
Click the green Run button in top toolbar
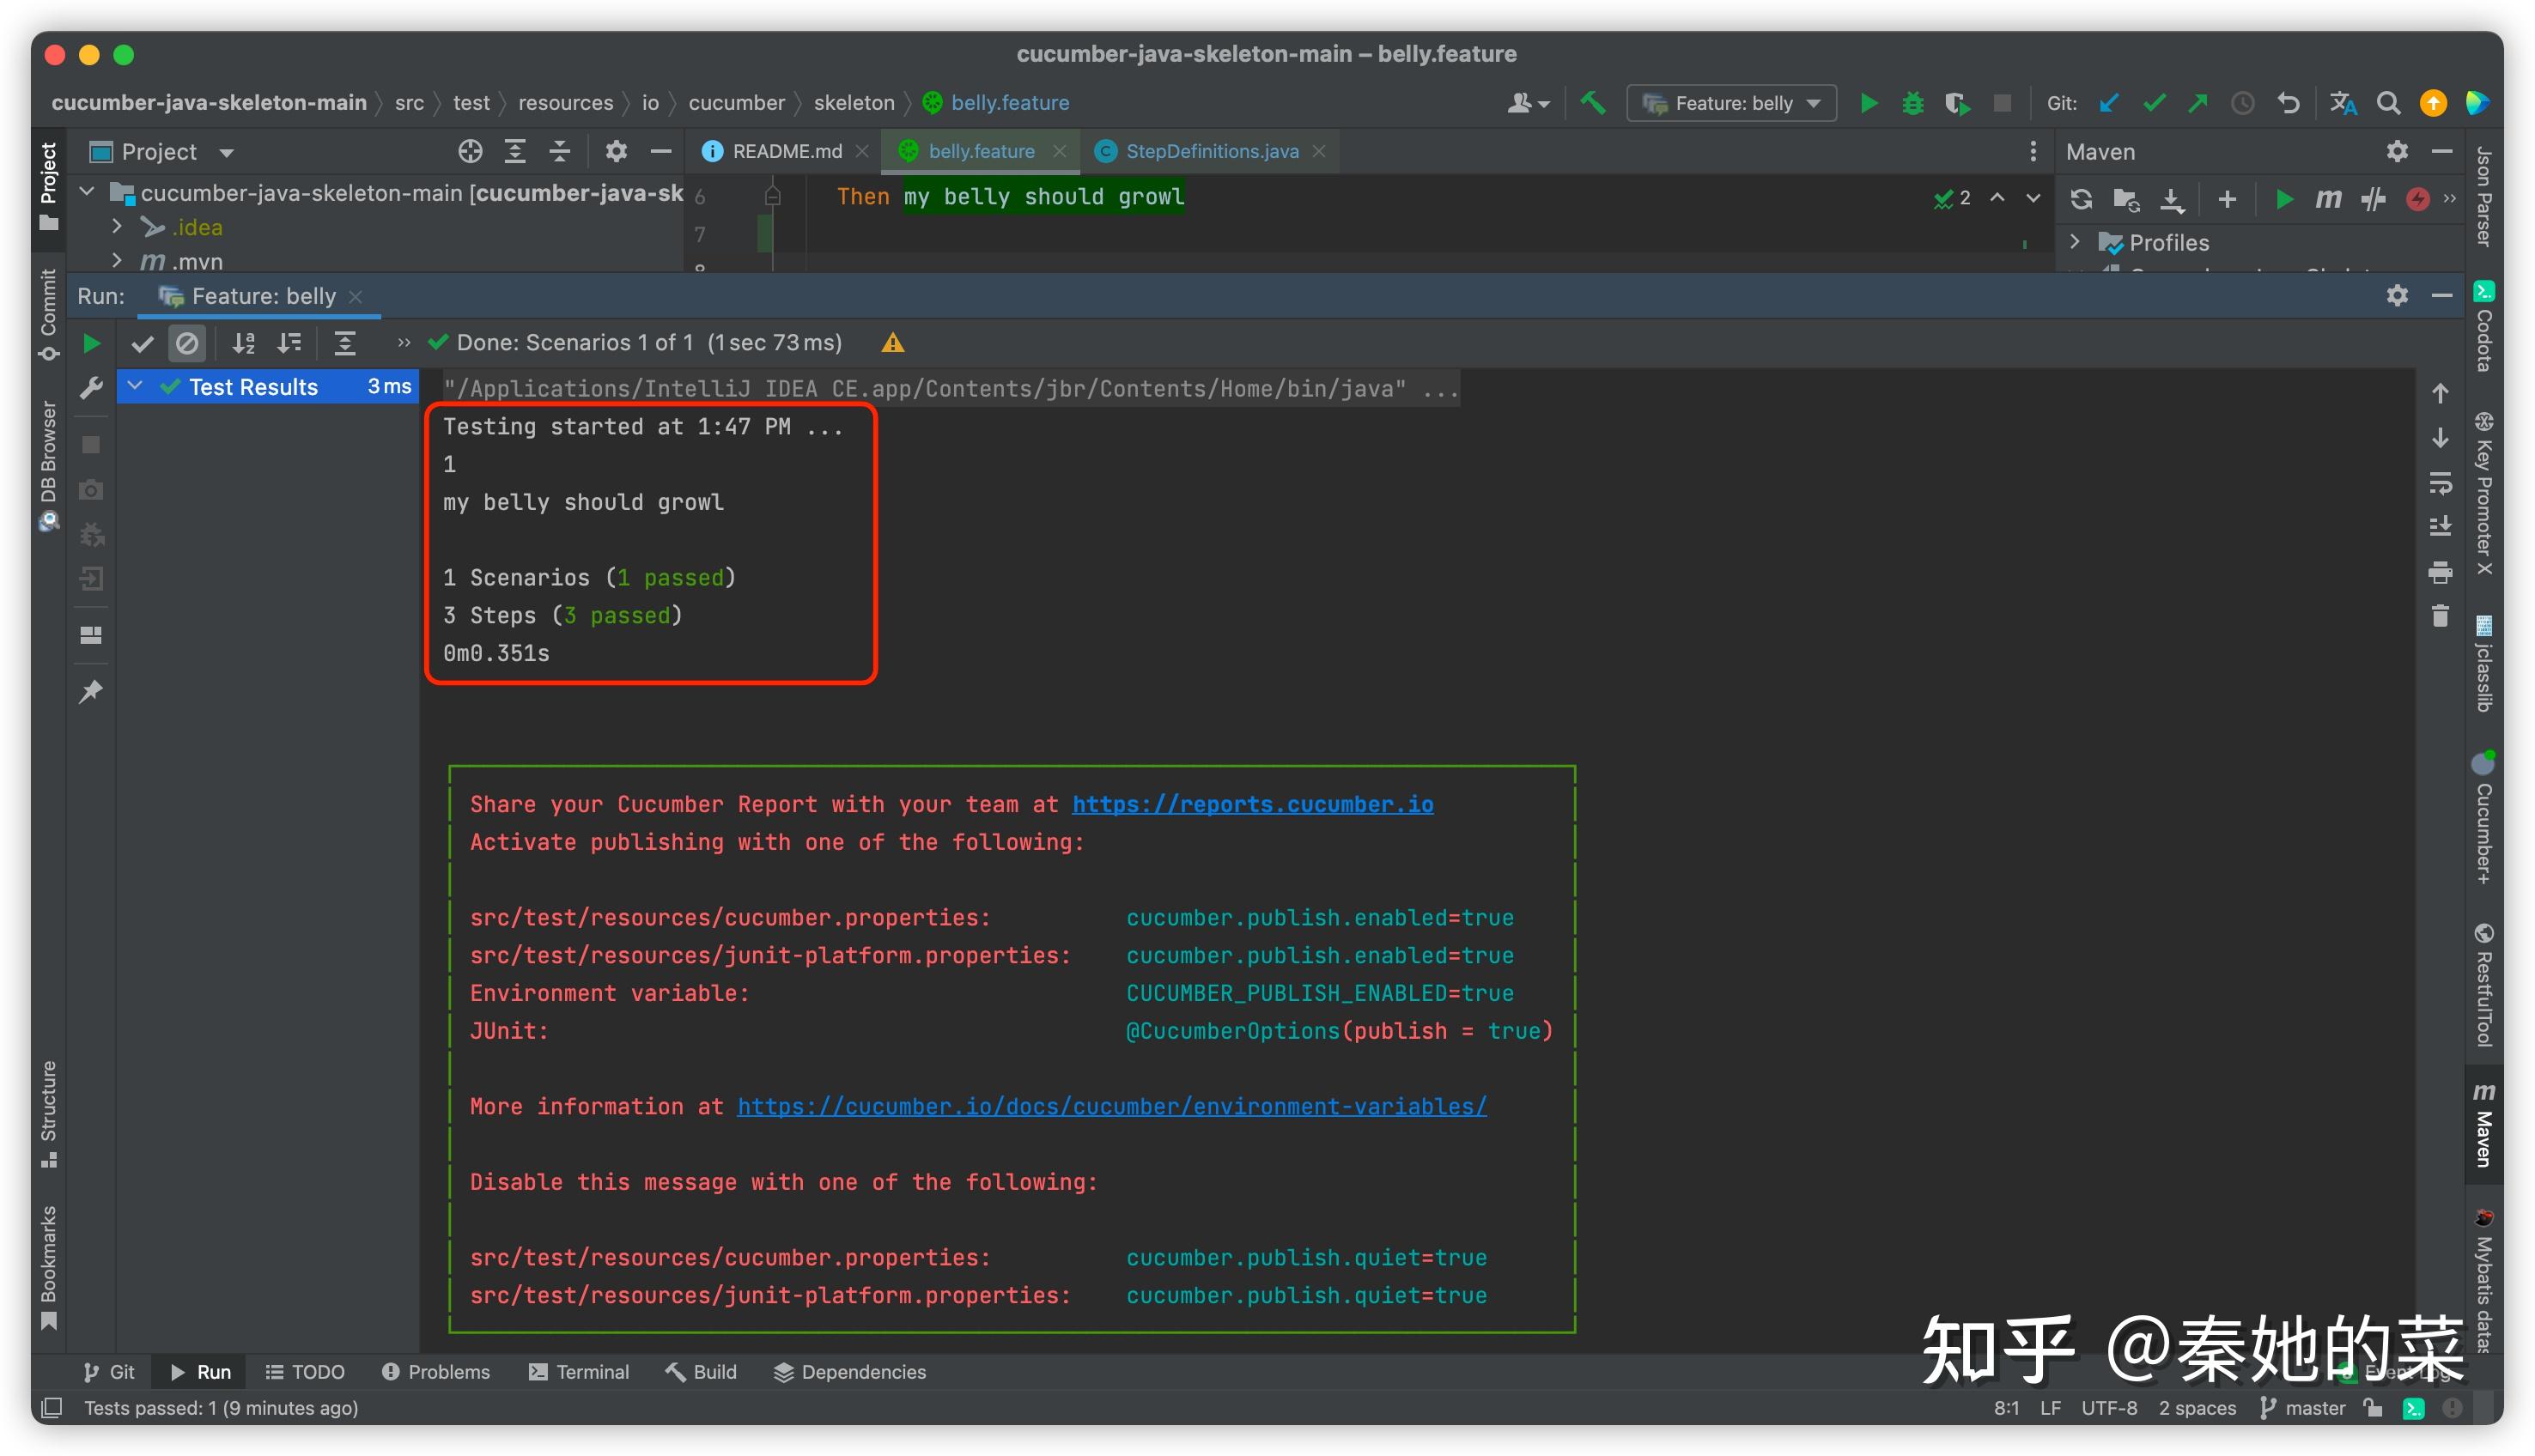click(1868, 103)
